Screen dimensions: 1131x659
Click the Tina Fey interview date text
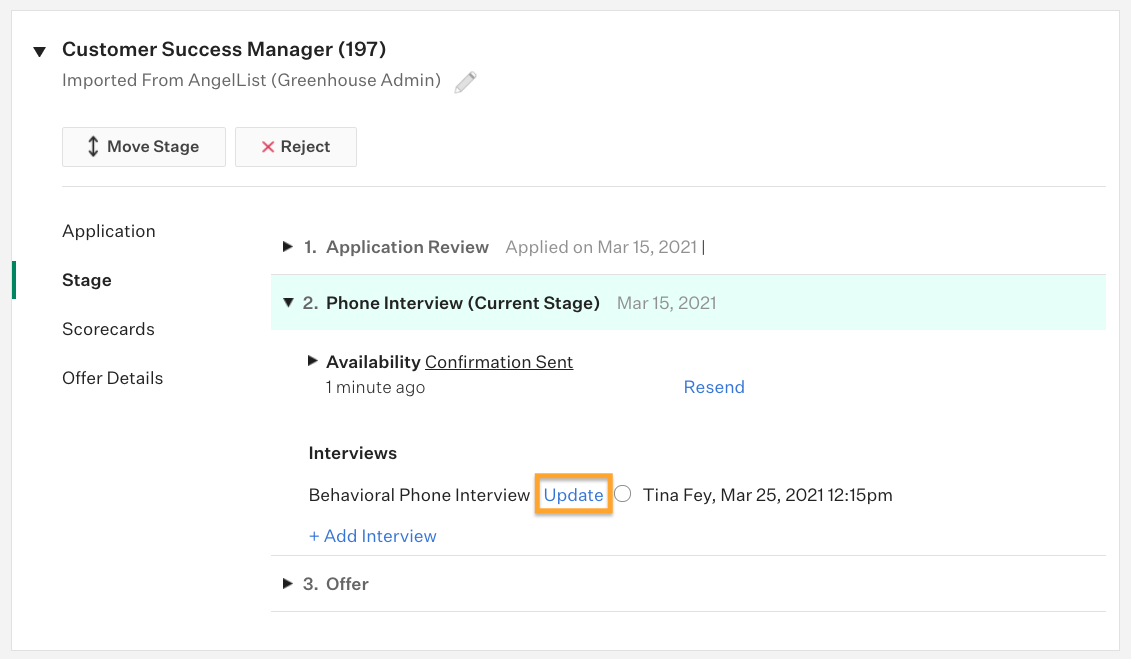(767, 495)
